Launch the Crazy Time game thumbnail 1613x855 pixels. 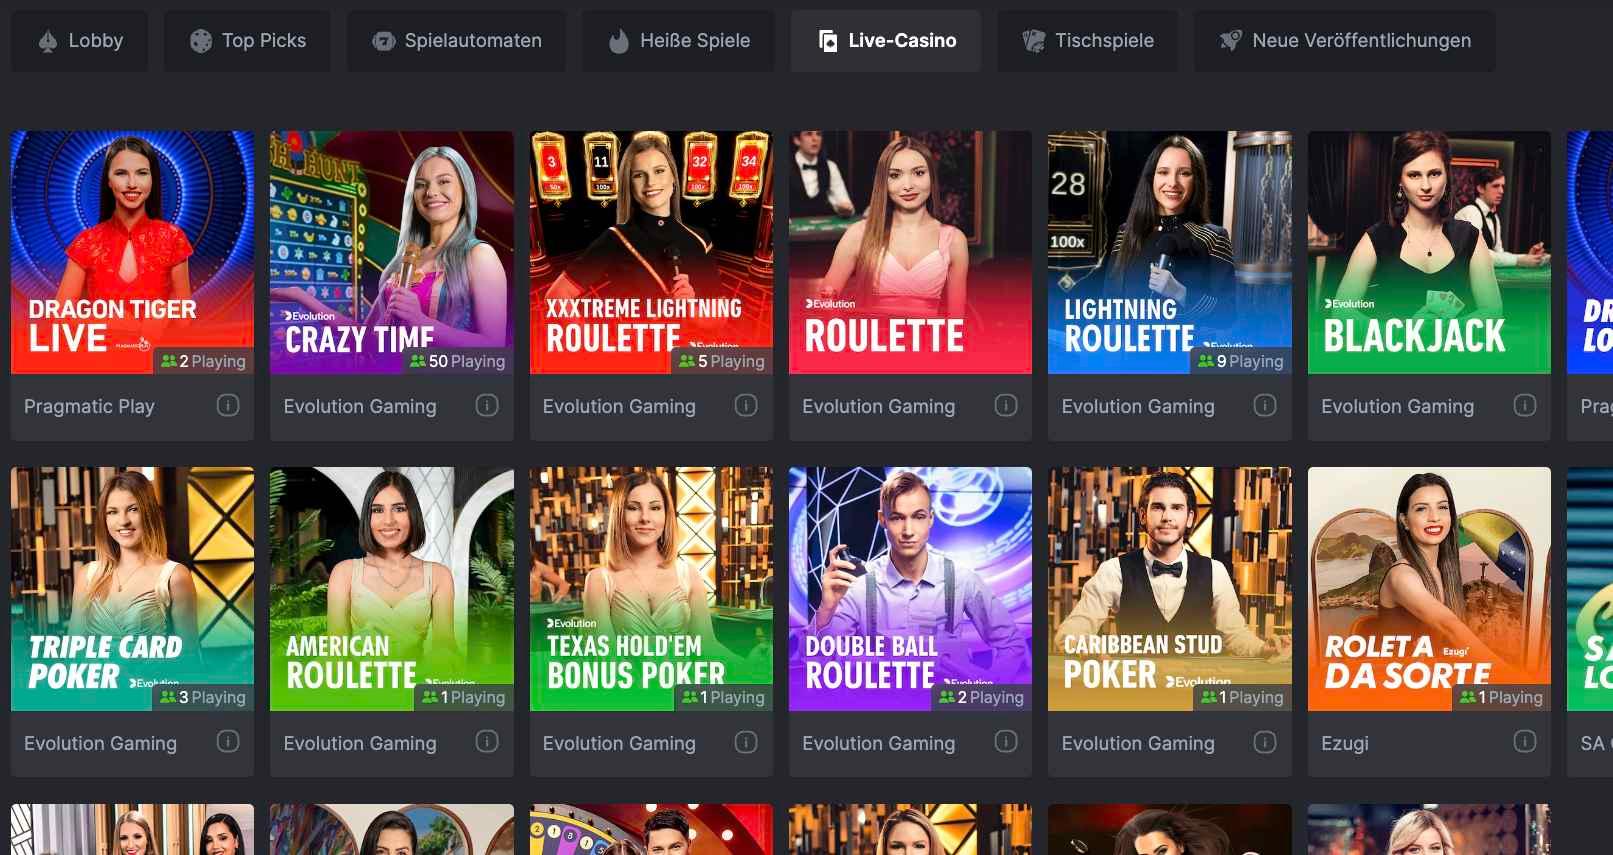pyautogui.click(x=392, y=252)
